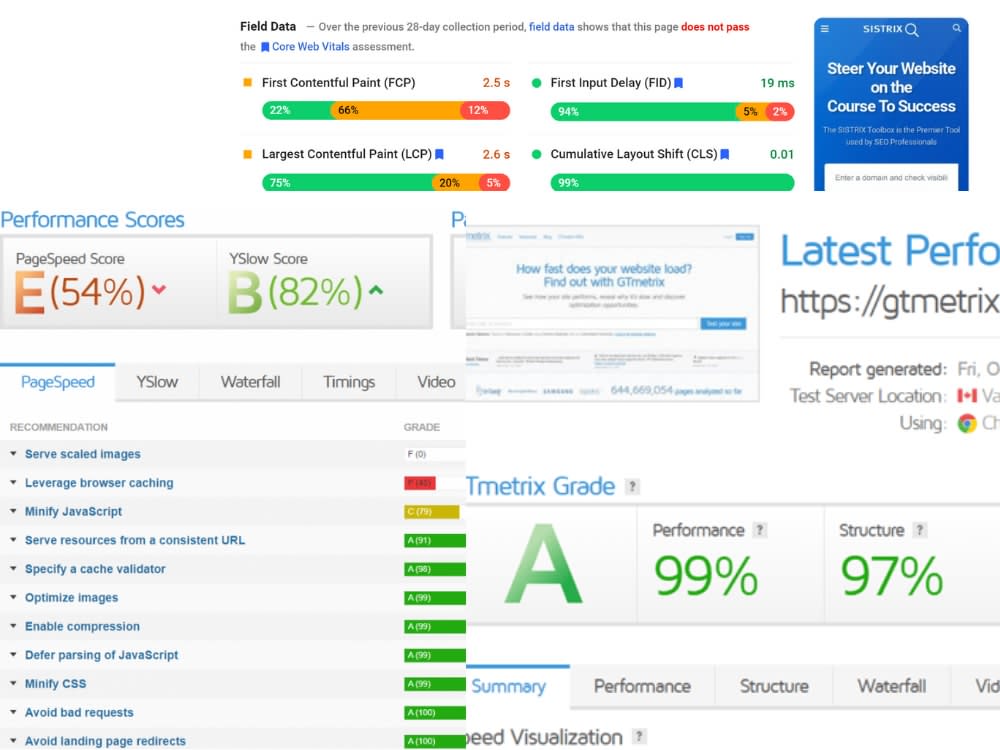Viewport: 1000px width, 750px height.
Task: Click the SISTRIX logo magnifier
Action: click(x=912, y=30)
